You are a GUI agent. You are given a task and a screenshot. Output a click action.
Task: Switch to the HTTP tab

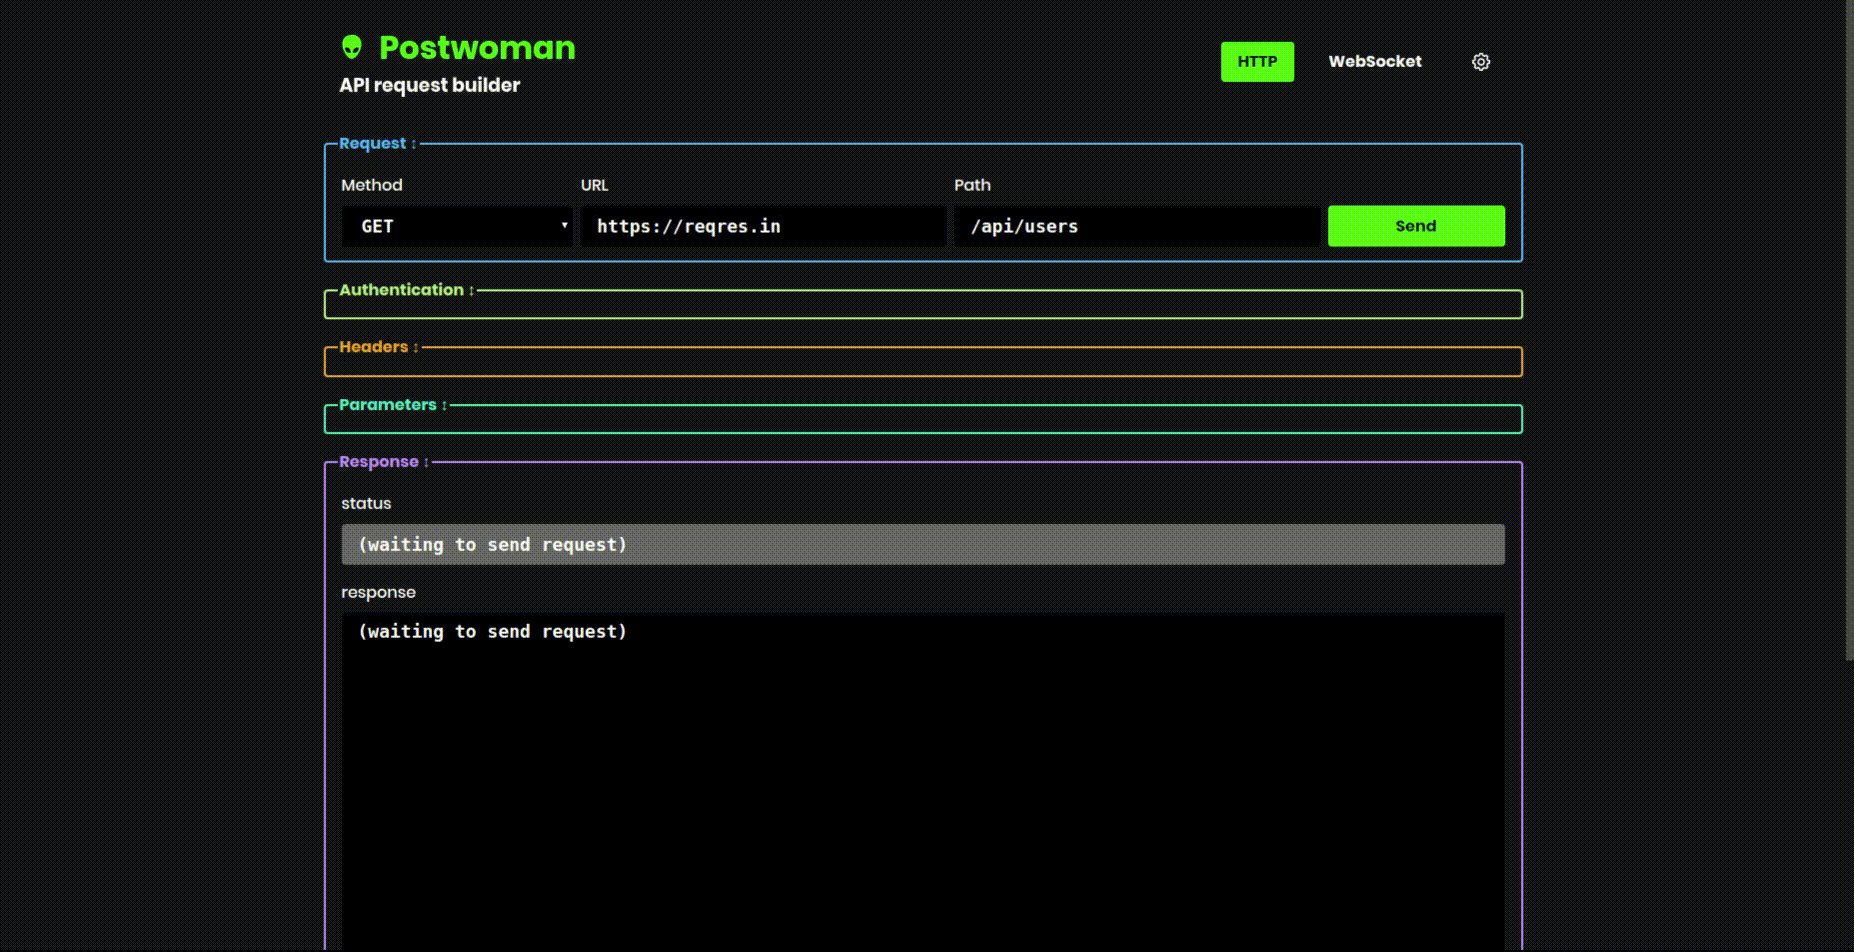tap(1257, 62)
